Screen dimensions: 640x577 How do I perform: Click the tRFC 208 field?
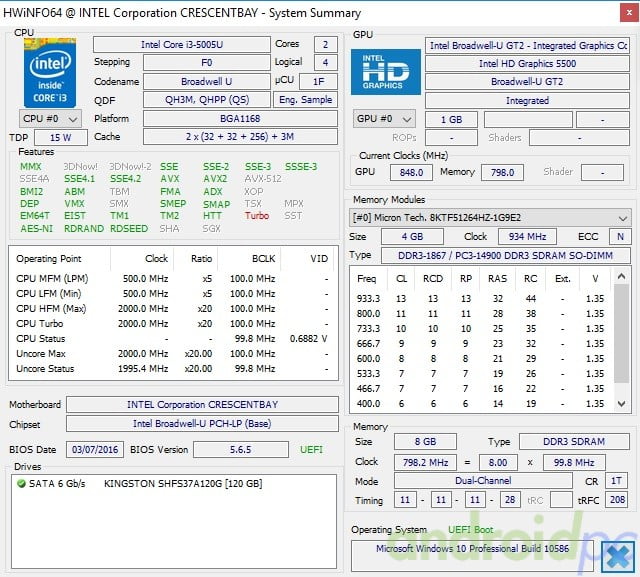point(617,499)
